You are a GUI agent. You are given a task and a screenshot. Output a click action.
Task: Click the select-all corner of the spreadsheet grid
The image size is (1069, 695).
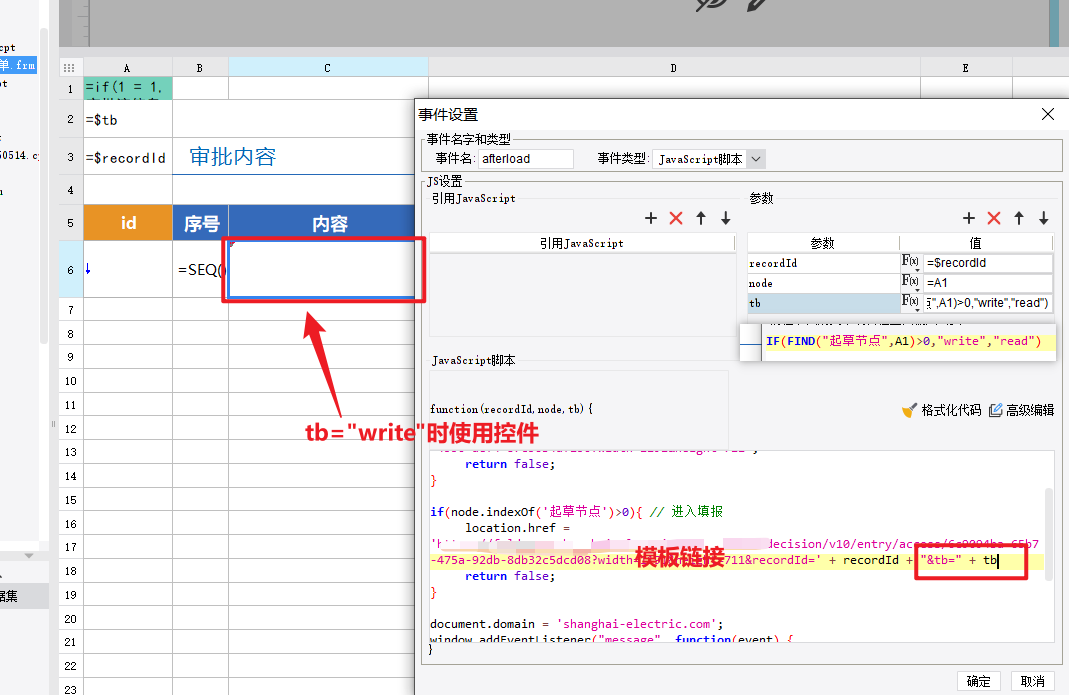point(69,68)
